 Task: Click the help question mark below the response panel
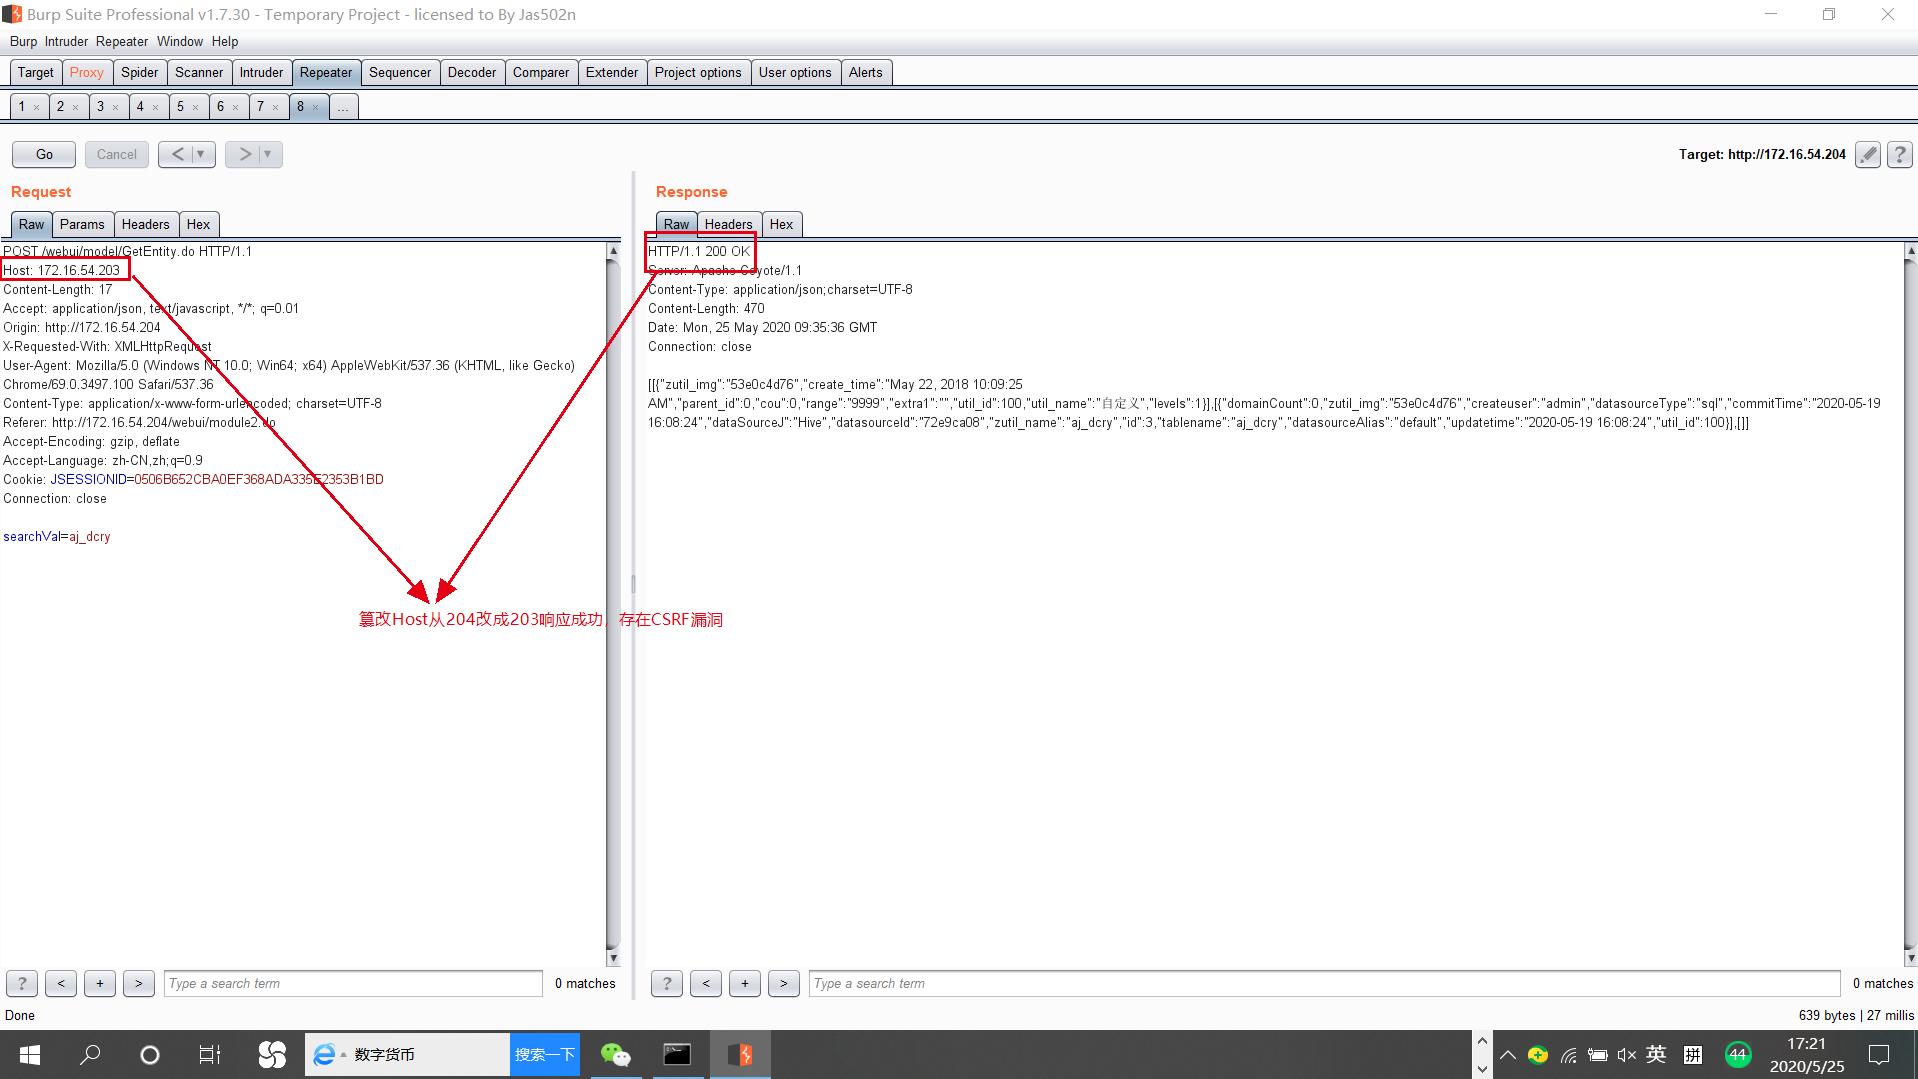[x=666, y=983]
